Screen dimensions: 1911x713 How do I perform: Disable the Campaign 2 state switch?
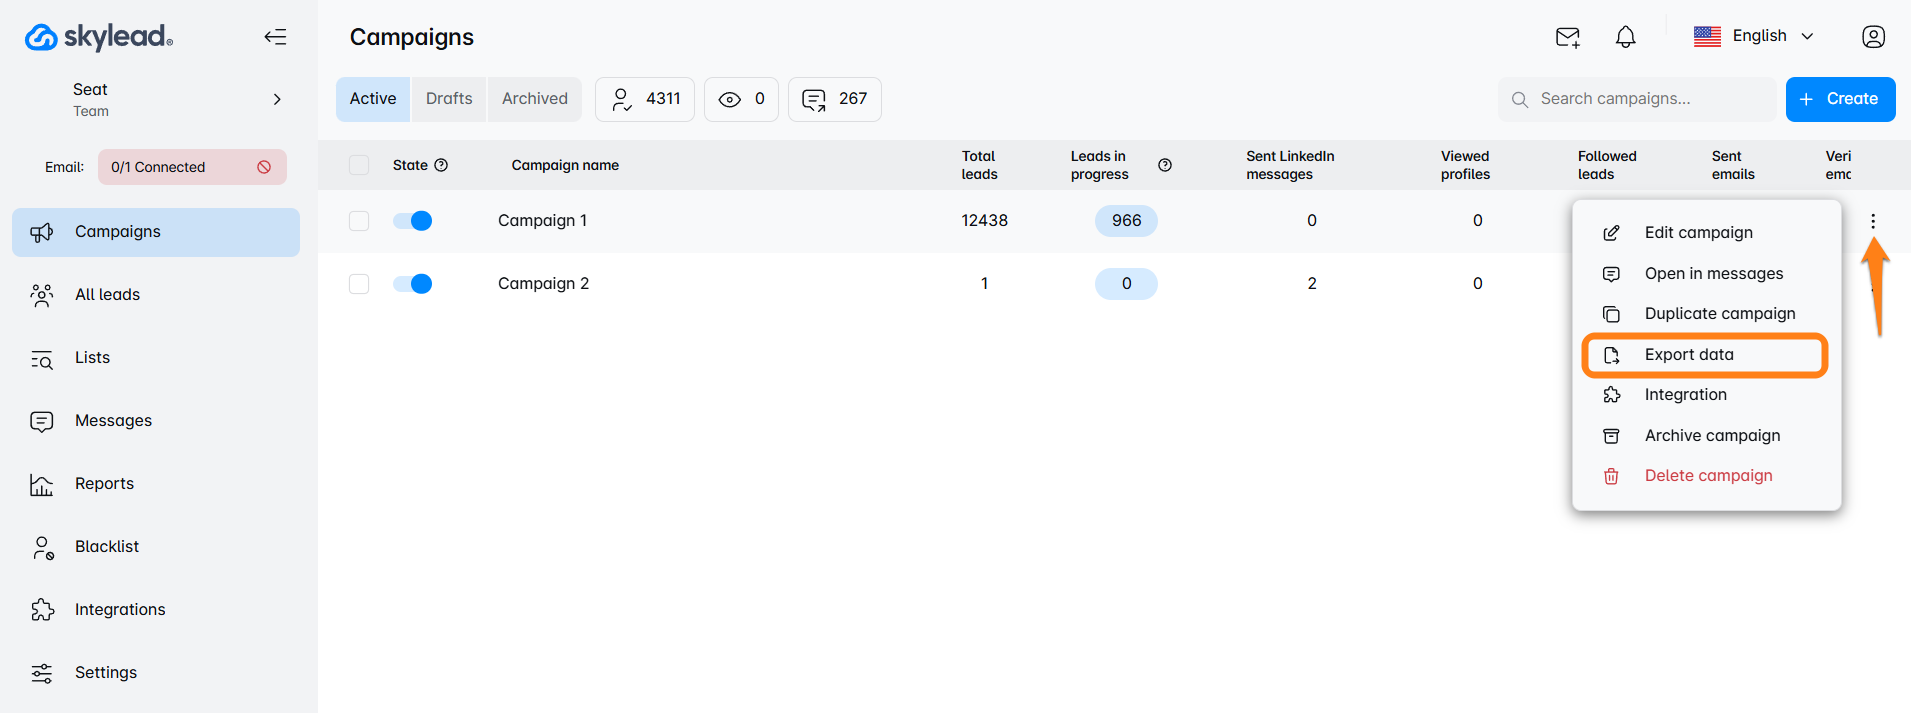[412, 284]
